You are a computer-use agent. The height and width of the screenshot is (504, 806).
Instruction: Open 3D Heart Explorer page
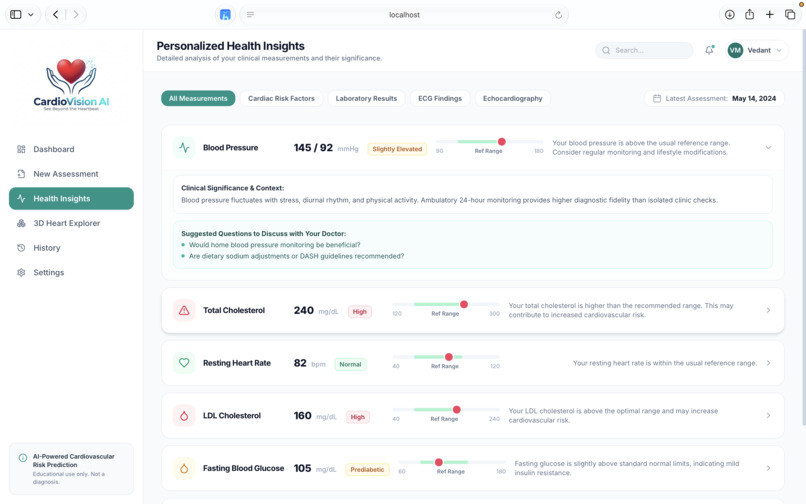click(x=71, y=223)
